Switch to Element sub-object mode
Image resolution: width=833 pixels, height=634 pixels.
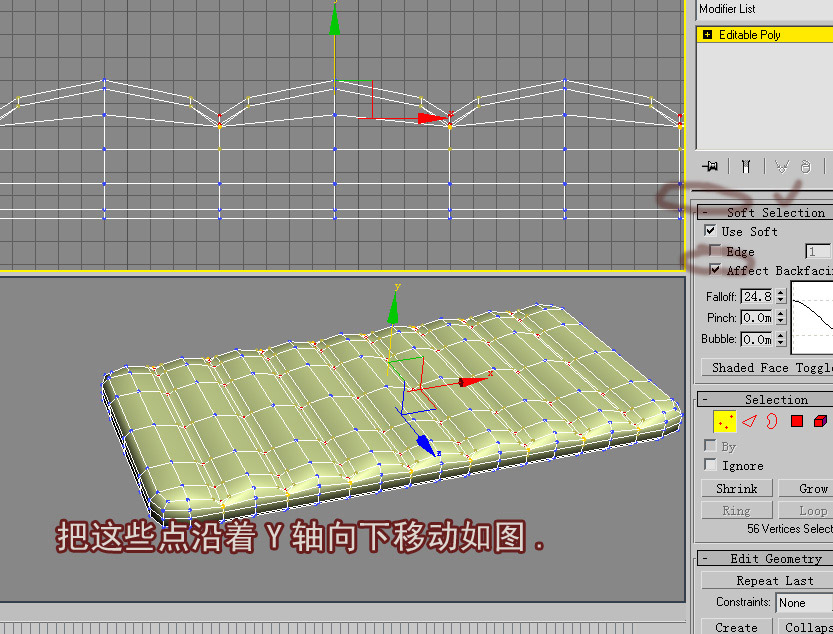pyautogui.click(x=821, y=422)
